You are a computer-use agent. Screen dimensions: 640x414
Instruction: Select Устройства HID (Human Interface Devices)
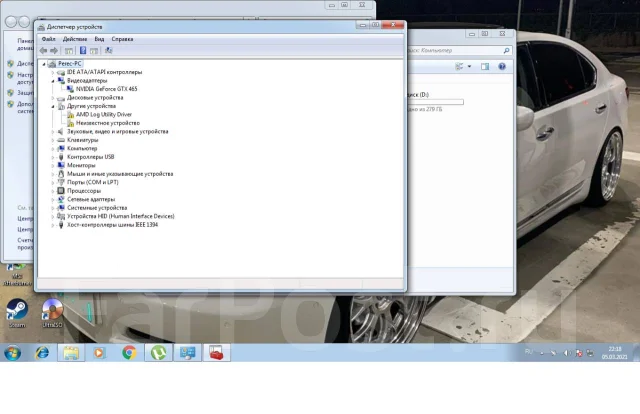click(x=120, y=216)
